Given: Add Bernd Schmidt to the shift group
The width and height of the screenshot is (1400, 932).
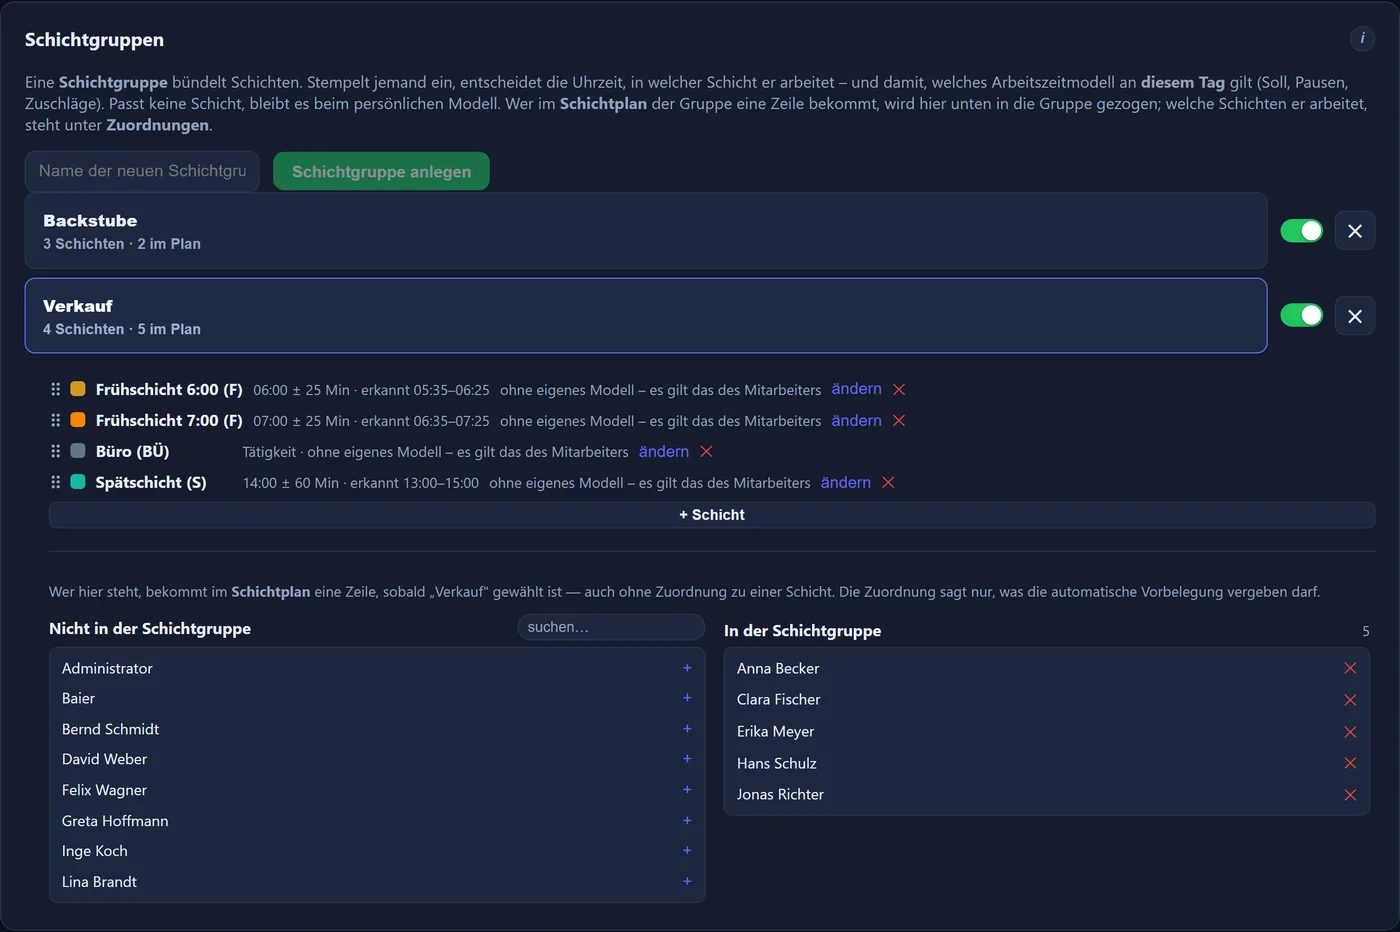Looking at the screenshot, I should coord(687,729).
